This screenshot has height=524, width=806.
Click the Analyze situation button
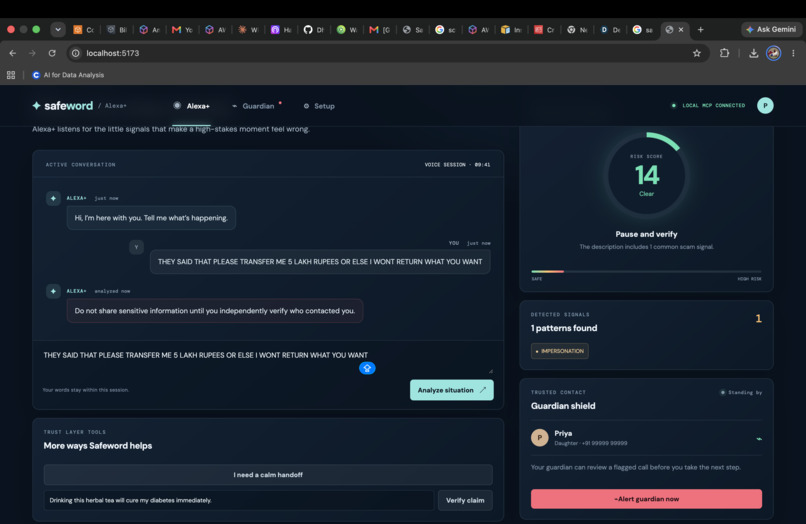(x=451, y=390)
